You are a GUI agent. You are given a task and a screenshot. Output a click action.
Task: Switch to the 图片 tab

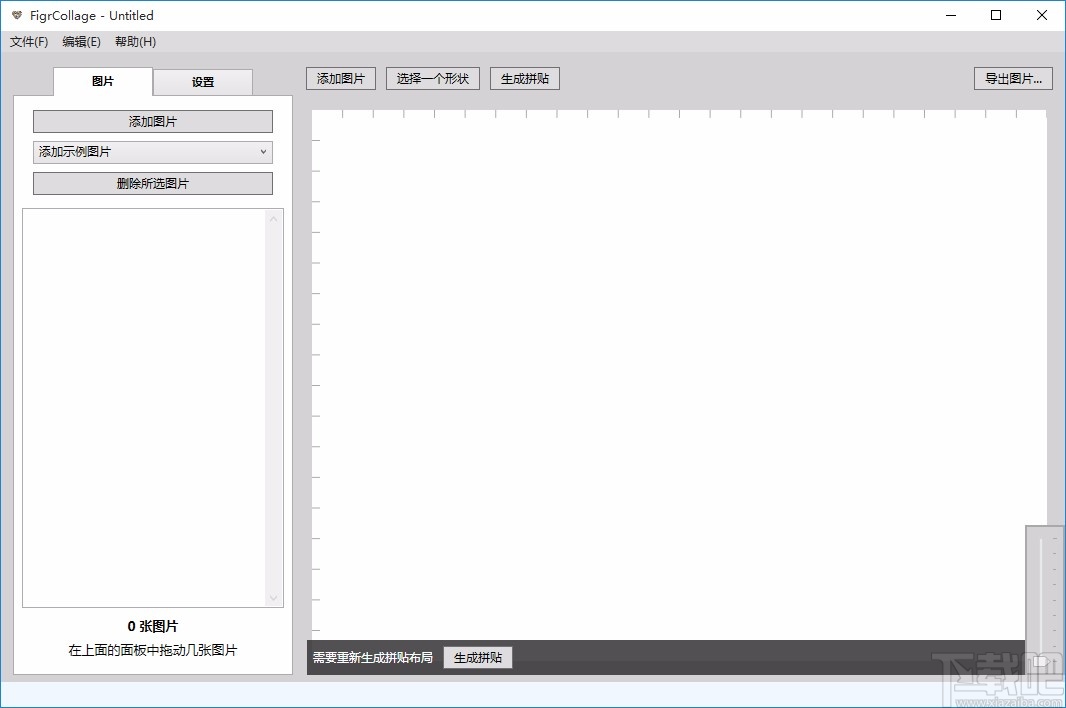[103, 81]
